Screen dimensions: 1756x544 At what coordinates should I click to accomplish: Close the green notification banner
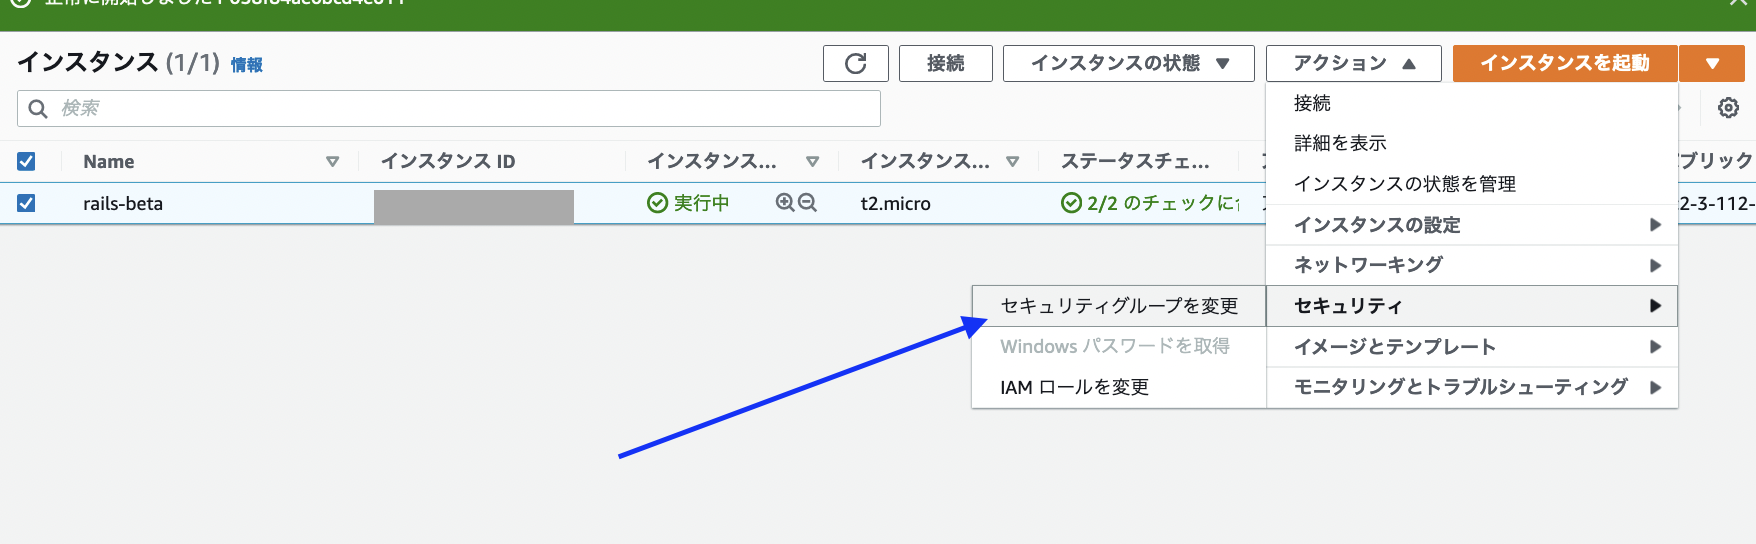pos(1738,3)
